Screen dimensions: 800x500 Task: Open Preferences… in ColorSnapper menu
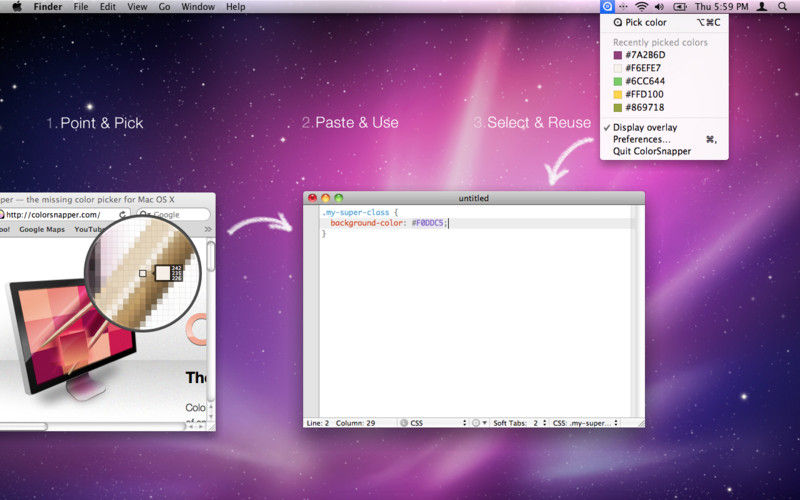click(x=664, y=139)
